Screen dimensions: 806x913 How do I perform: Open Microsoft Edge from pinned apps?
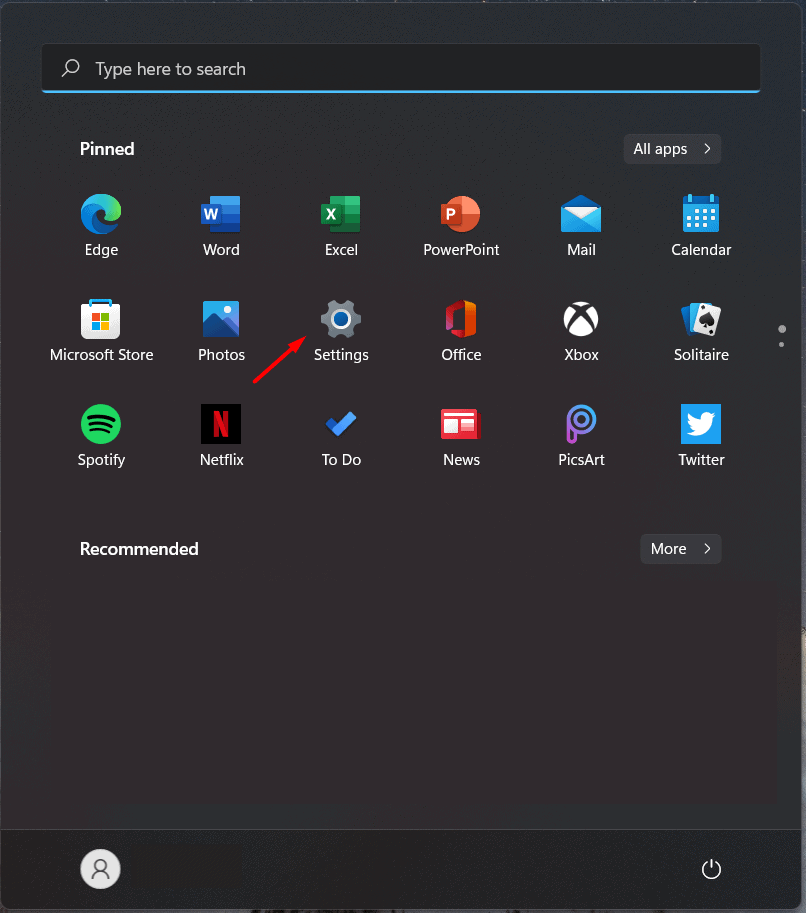coord(101,214)
